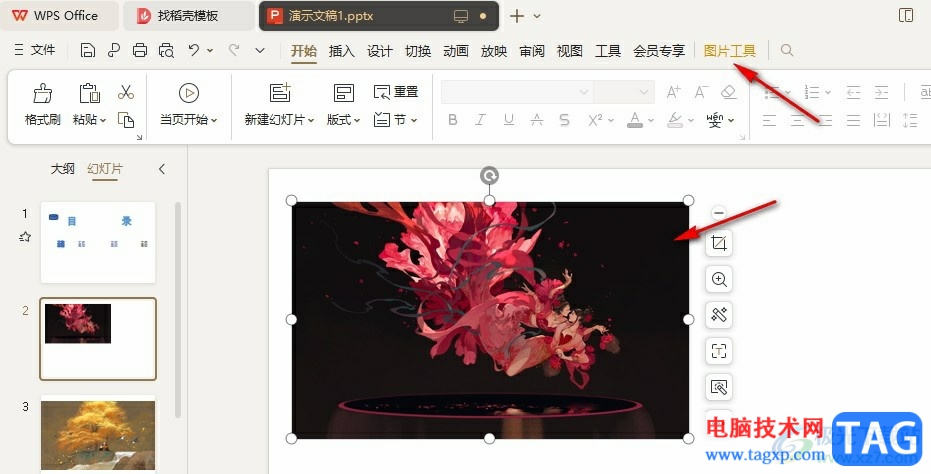Image resolution: width=931 pixels, height=474 pixels.
Task: Toggle Underline formatting
Action: point(508,120)
